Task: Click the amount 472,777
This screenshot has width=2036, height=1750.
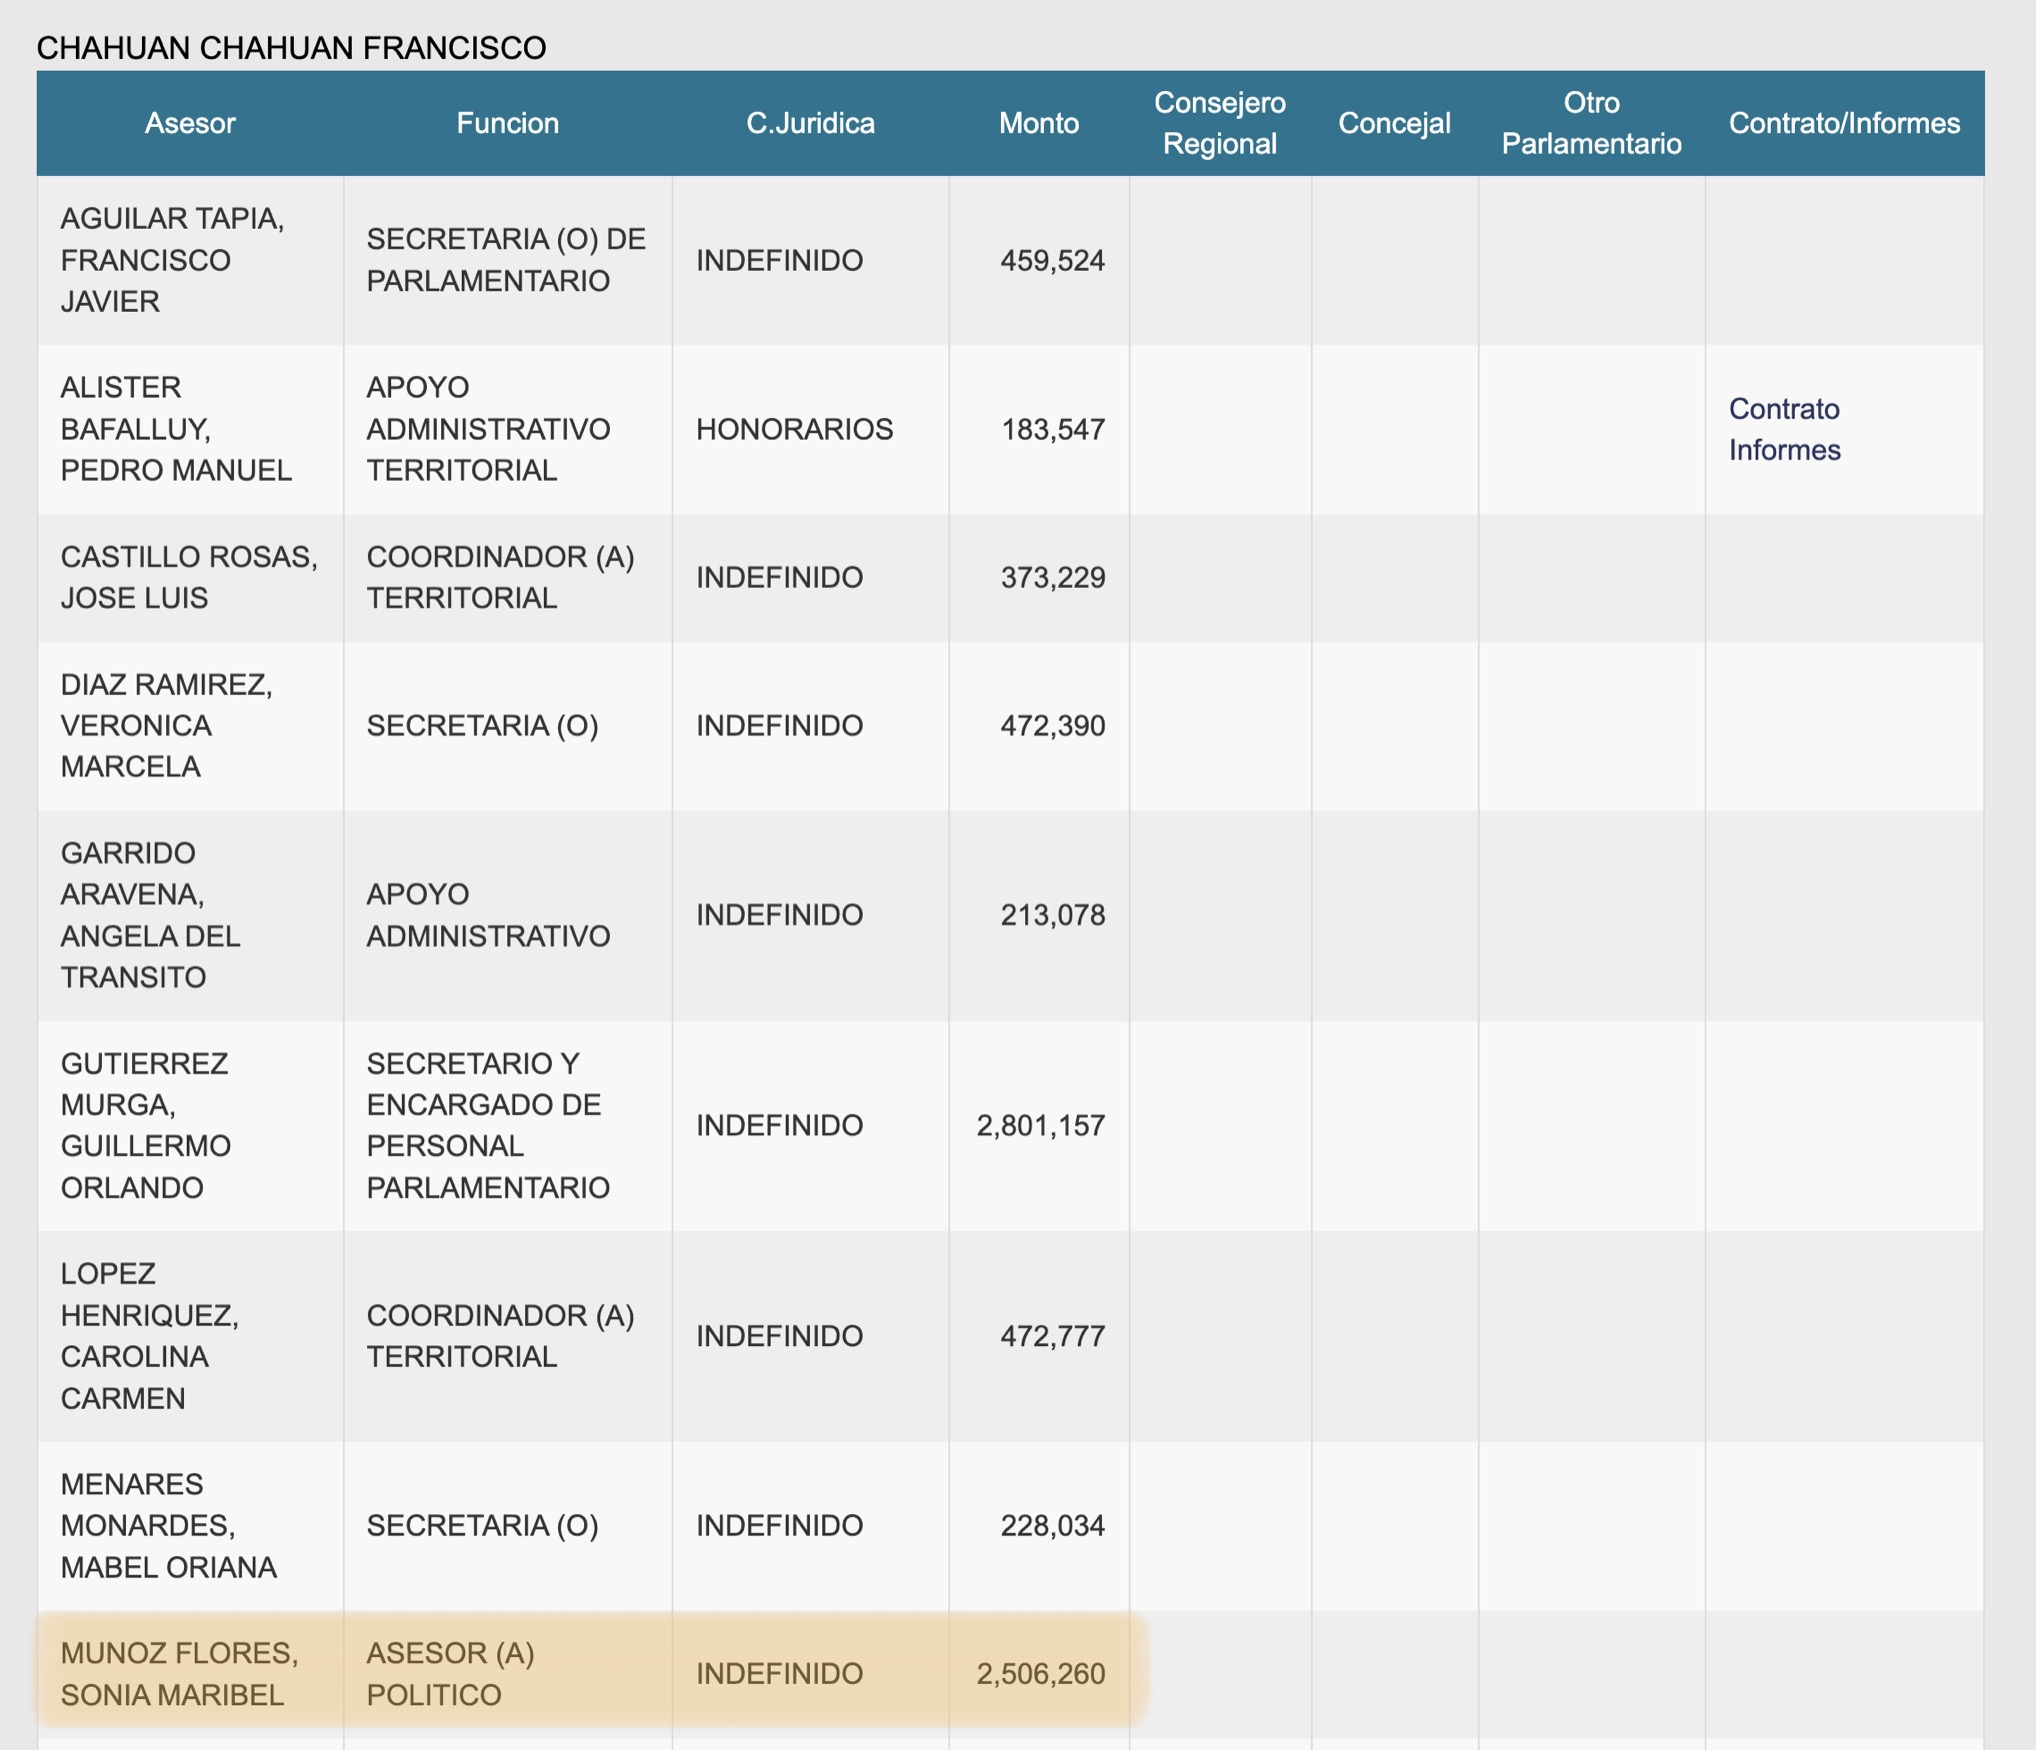Action: click(x=1052, y=1336)
